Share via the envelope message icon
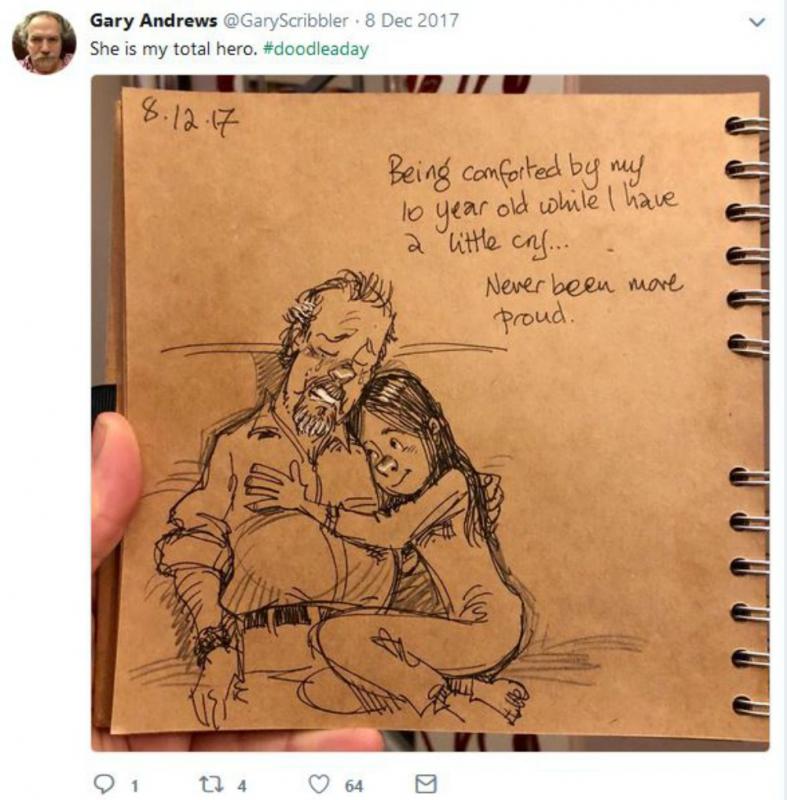 point(425,783)
